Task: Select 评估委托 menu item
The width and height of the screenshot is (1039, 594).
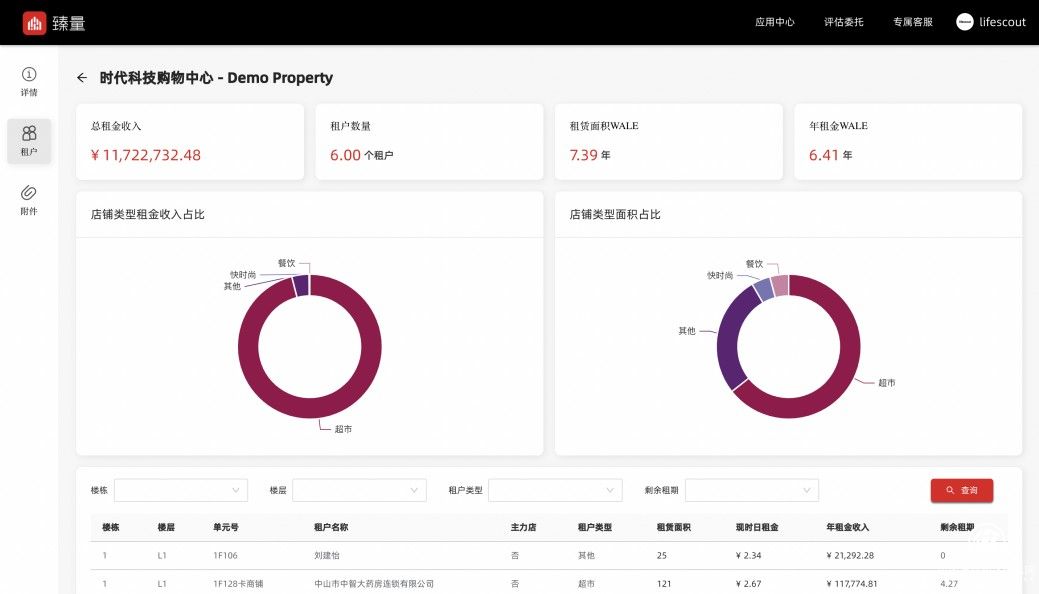Action: point(843,22)
